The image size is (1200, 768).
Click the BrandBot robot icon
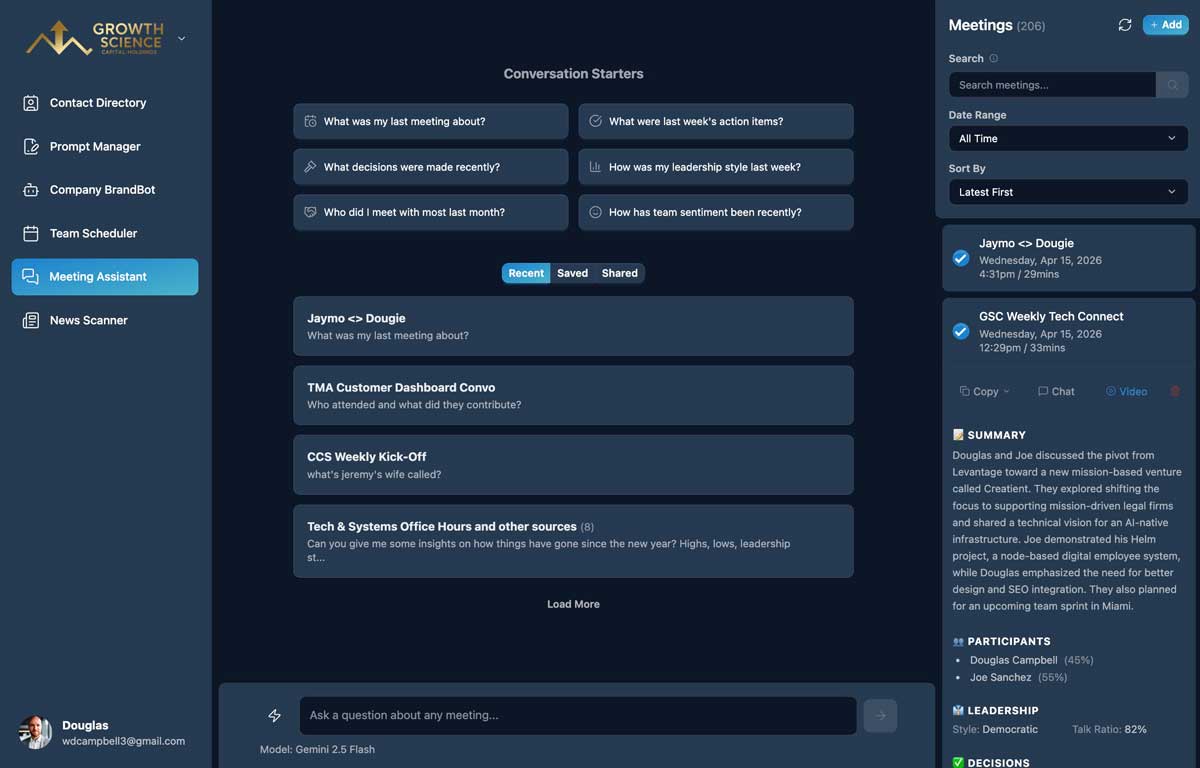pos(31,190)
